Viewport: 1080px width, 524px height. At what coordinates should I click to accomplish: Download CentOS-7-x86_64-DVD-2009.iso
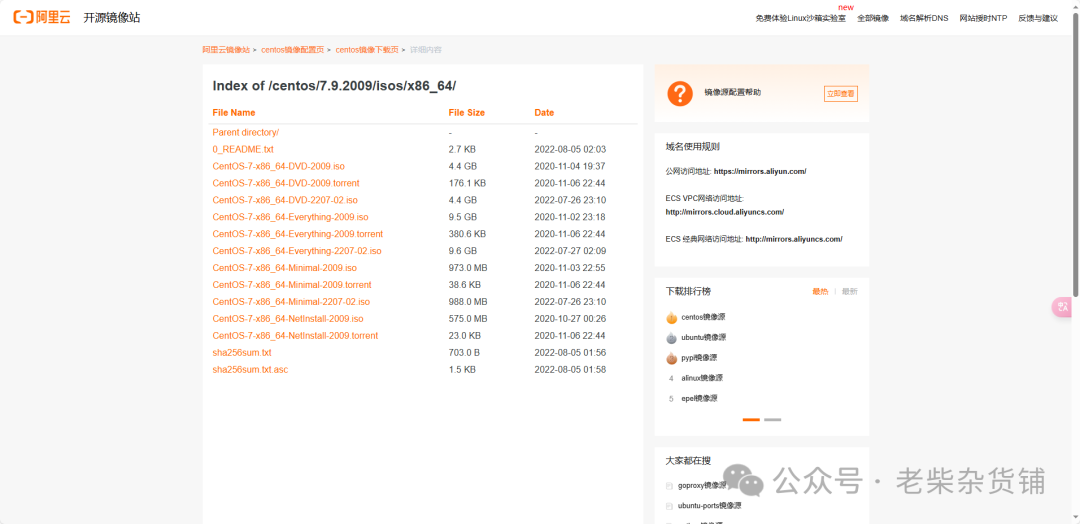point(278,166)
